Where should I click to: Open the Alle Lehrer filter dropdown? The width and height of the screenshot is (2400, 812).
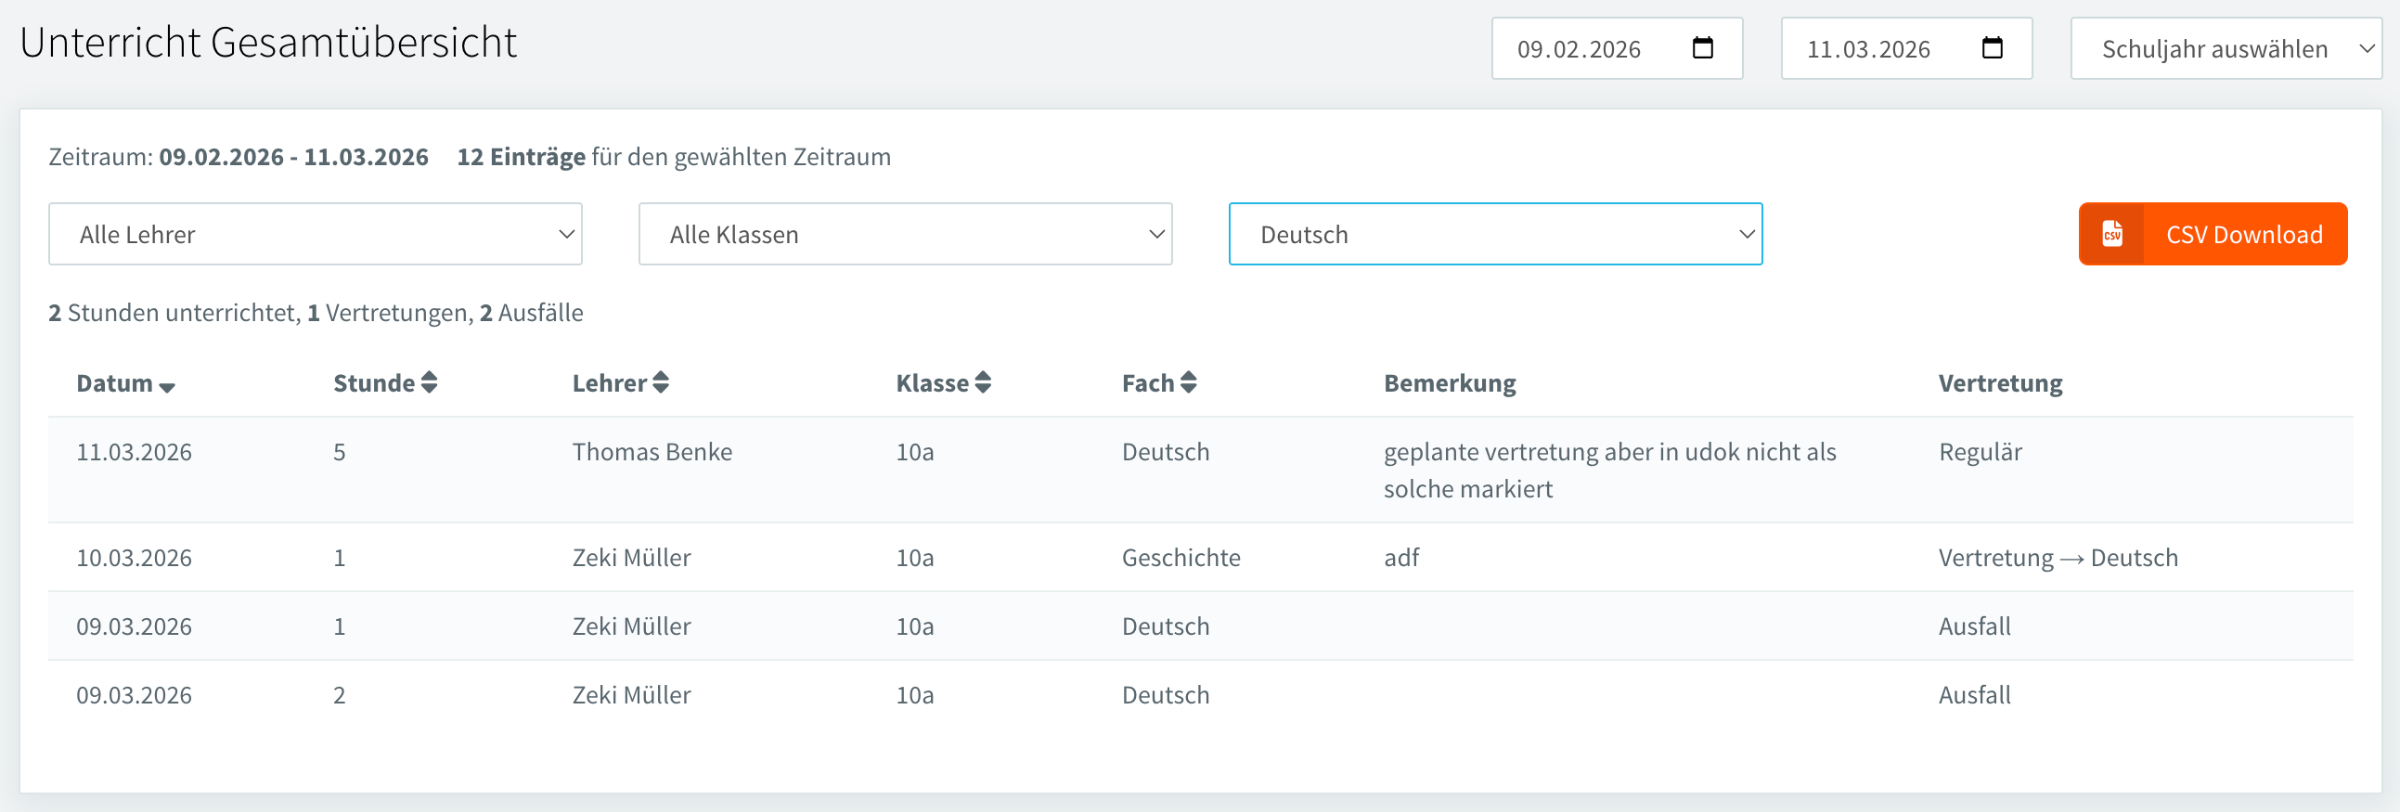(315, 235)
